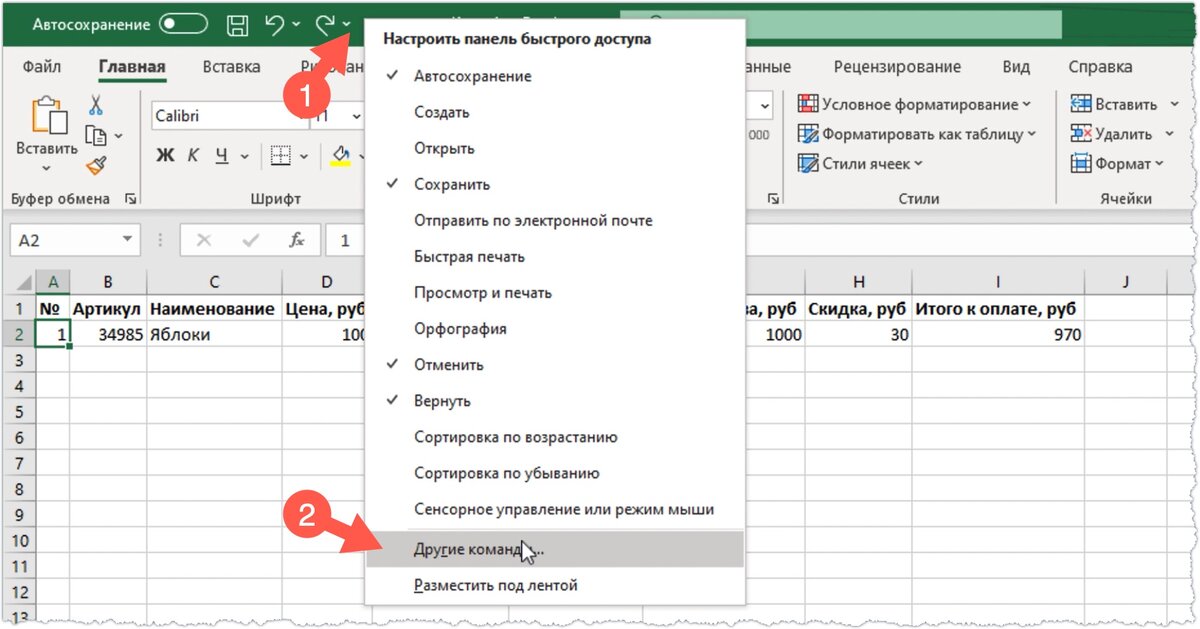Click the Условное форматирование icon
The image size is (1200, 629).
coord(808,104)
